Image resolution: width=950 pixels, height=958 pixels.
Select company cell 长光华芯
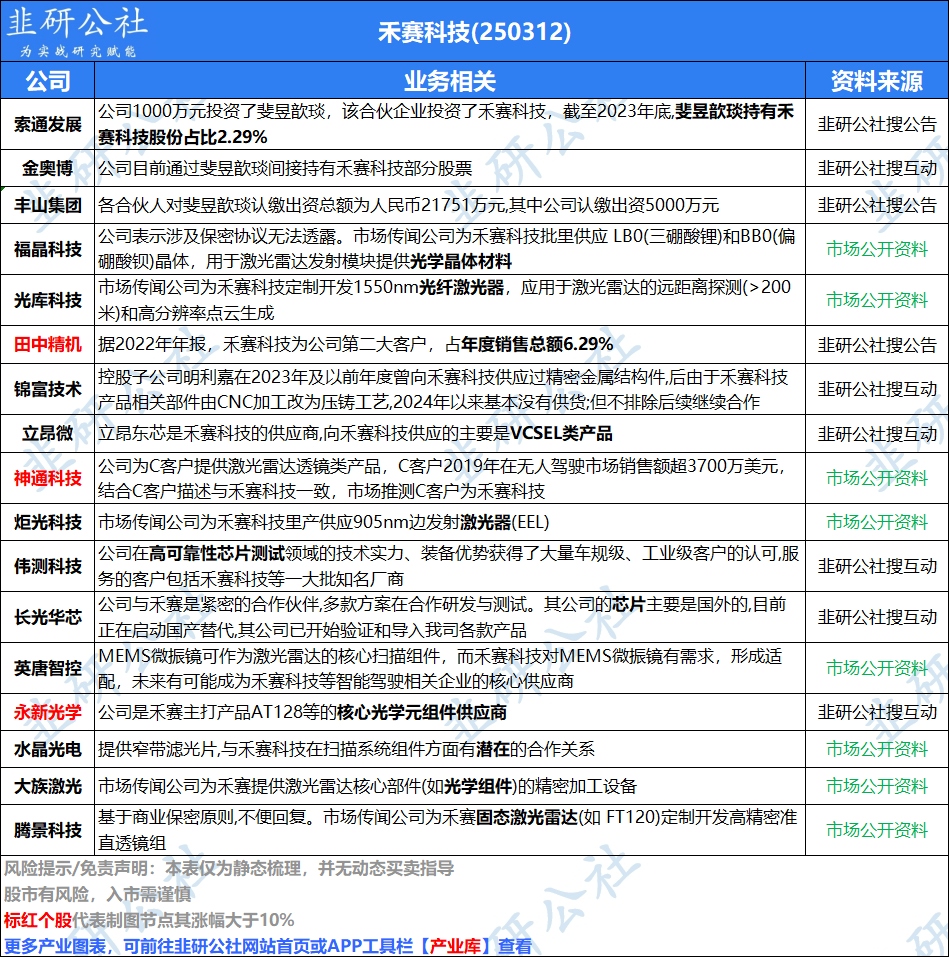click(x=48, y=617)
